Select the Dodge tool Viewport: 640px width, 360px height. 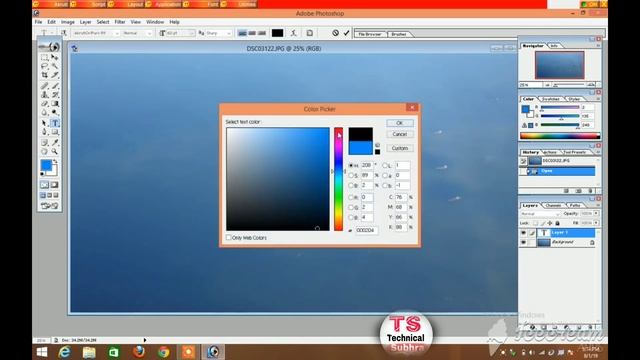[x=55, y=113]
